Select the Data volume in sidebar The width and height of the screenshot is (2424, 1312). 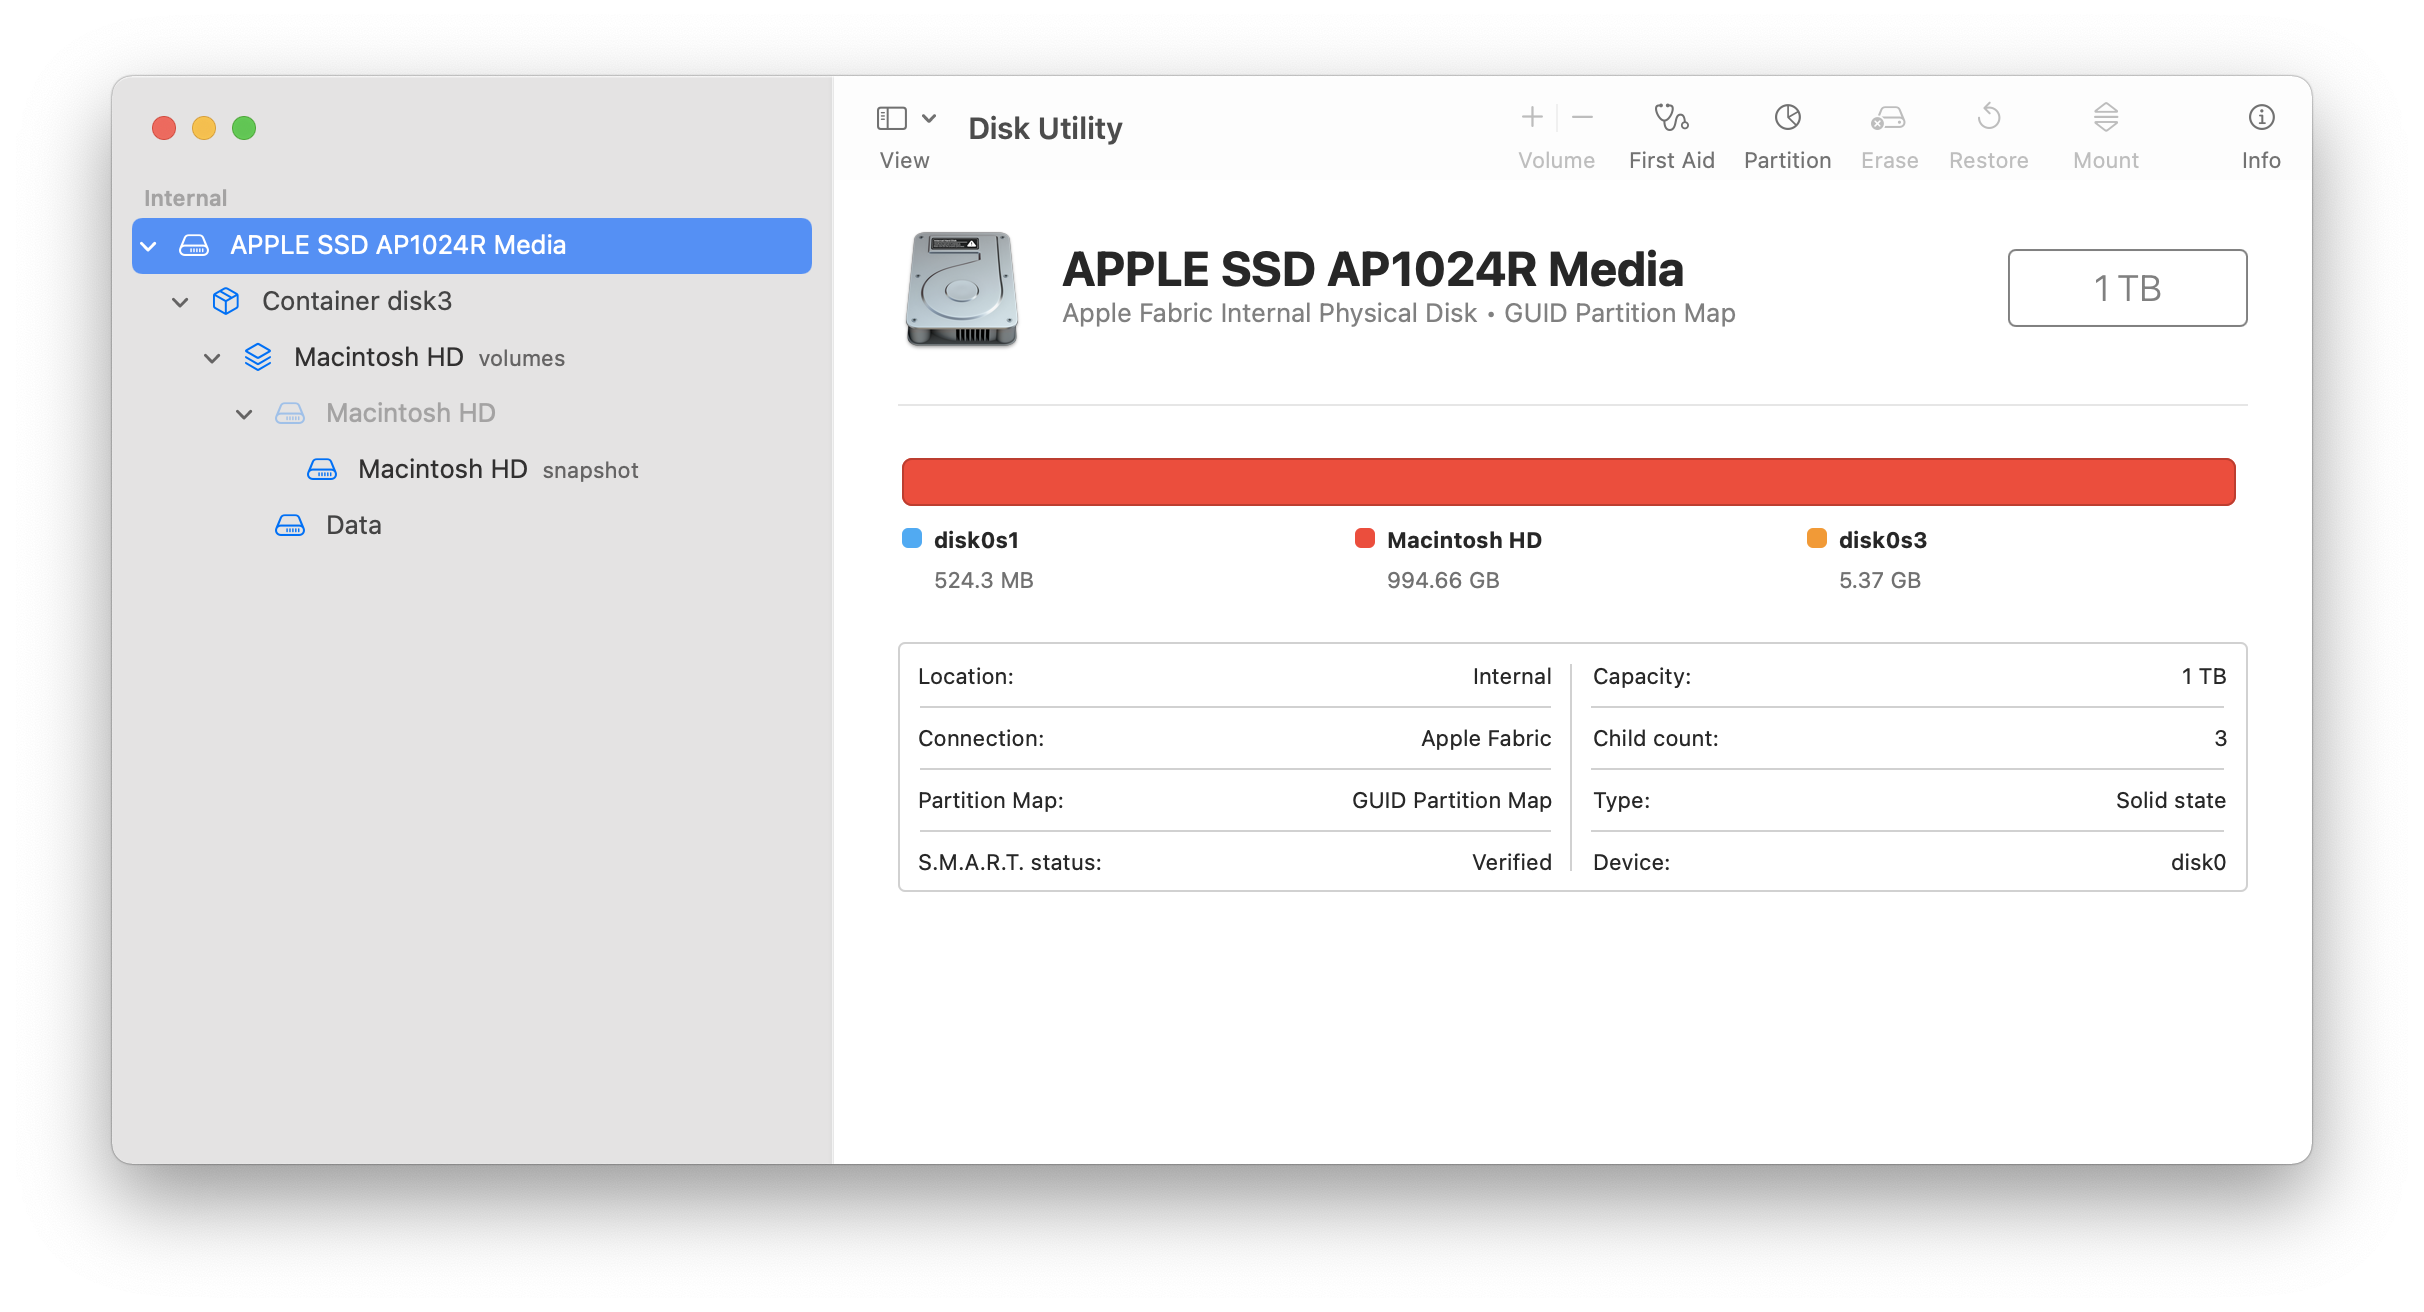tap(353, 526)
